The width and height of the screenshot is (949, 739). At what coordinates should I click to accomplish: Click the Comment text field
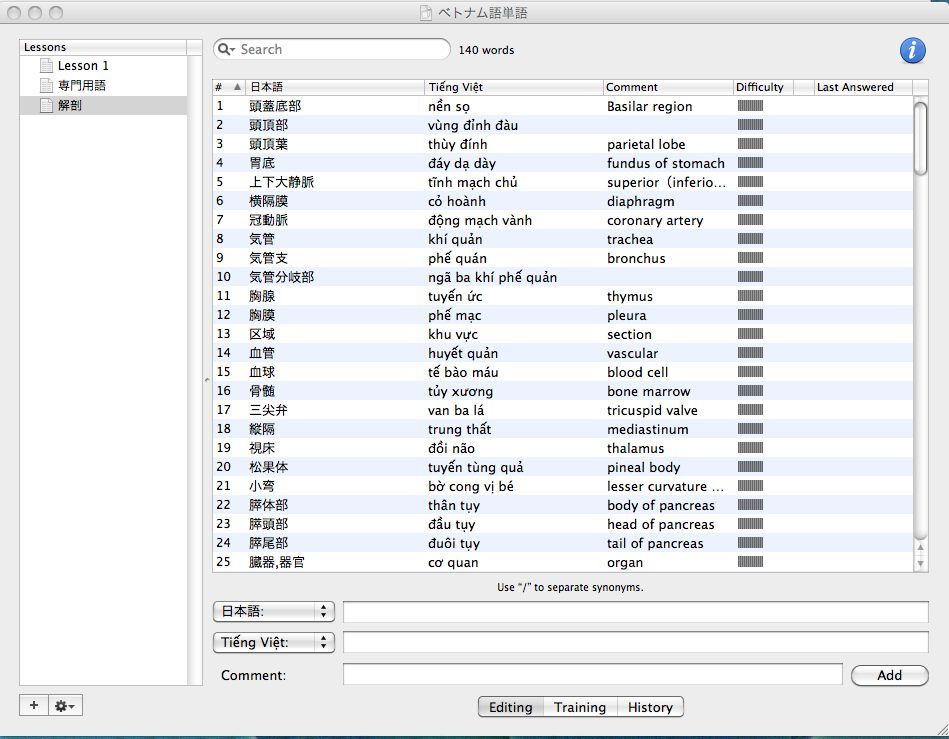tap(593, 674)
